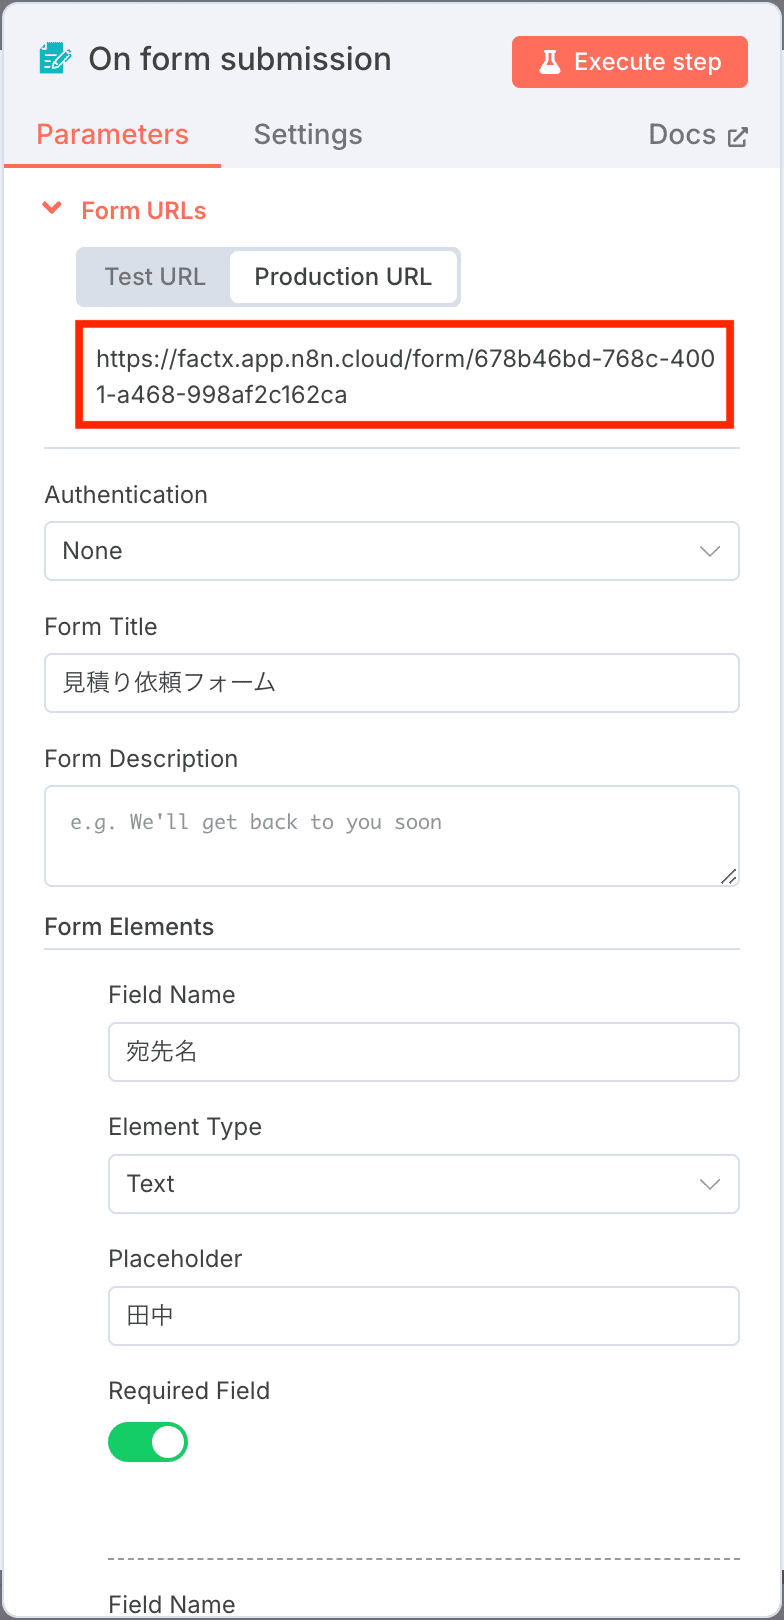Click into the Form Title field

(x=392, y=683)
